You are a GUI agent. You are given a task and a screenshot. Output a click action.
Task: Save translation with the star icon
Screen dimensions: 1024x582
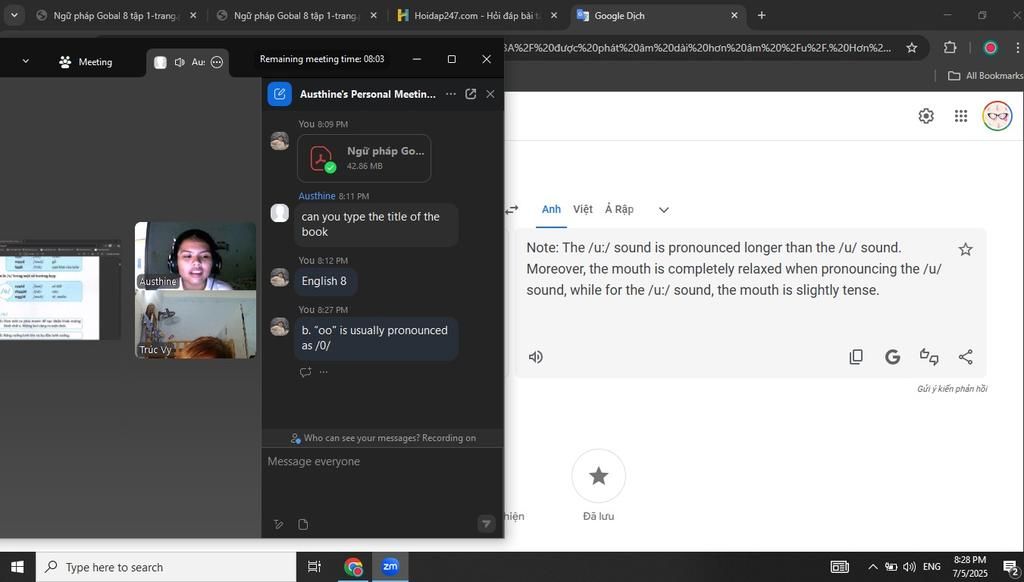[x=965, y=249]
